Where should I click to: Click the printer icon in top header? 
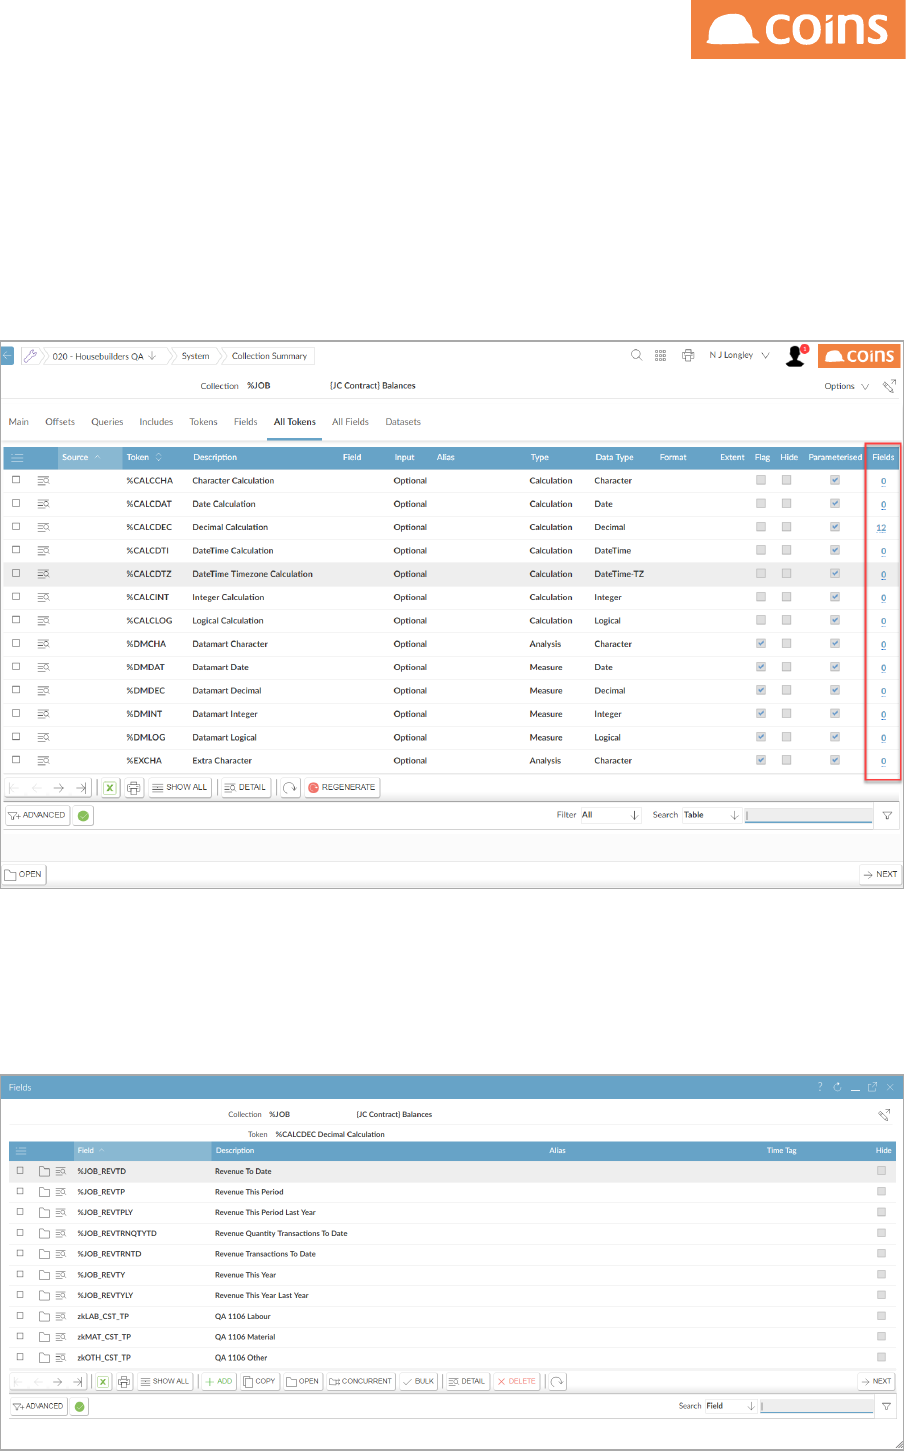[x=688, y=355]
